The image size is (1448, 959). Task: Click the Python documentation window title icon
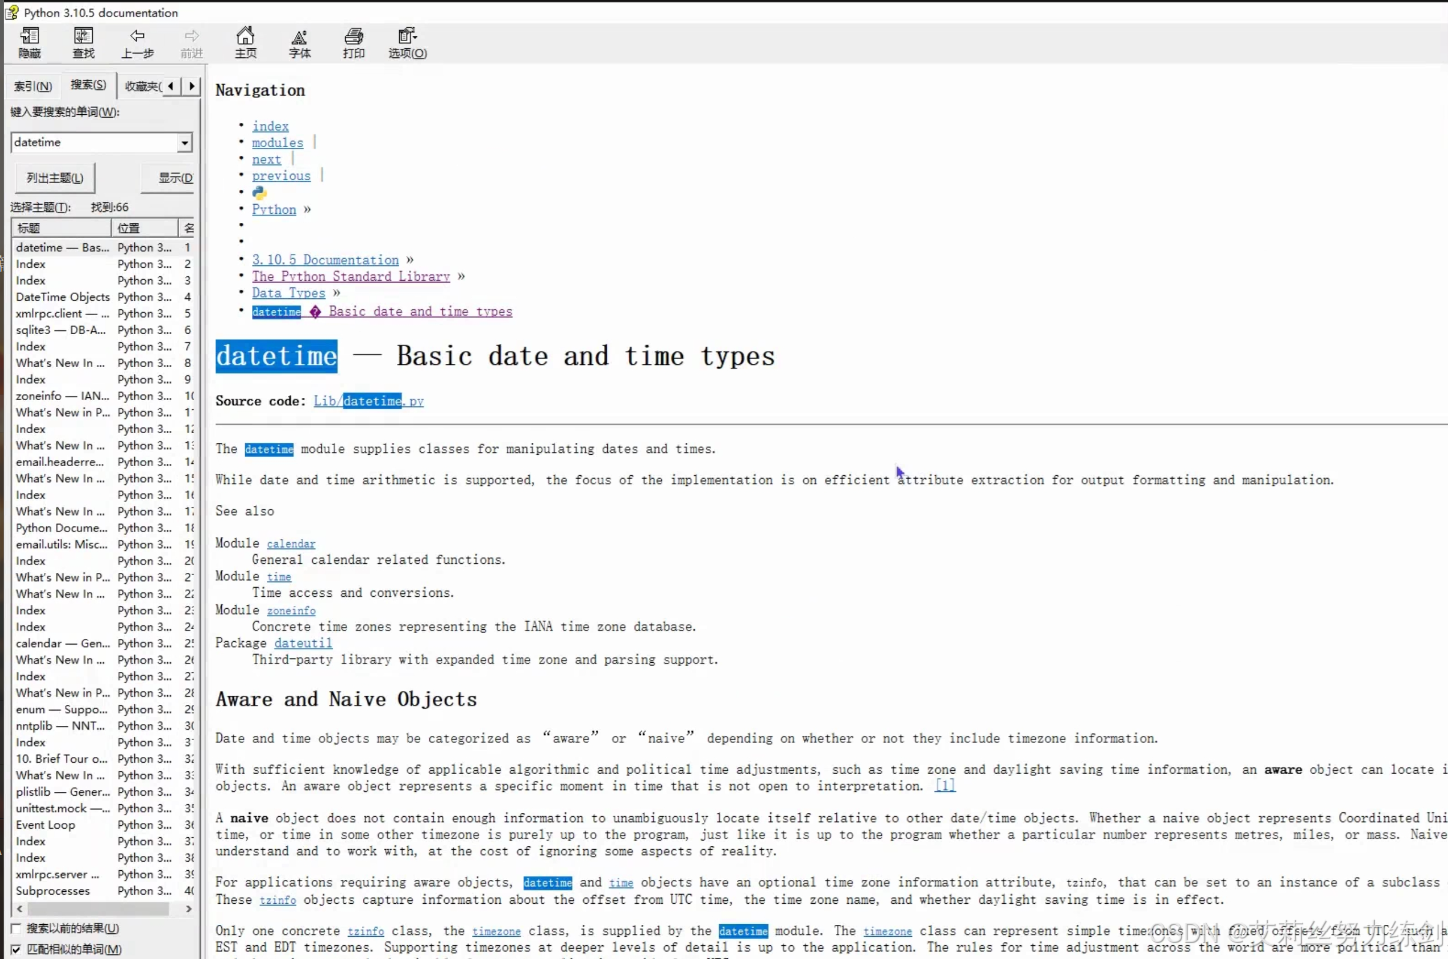coord(12,12)
